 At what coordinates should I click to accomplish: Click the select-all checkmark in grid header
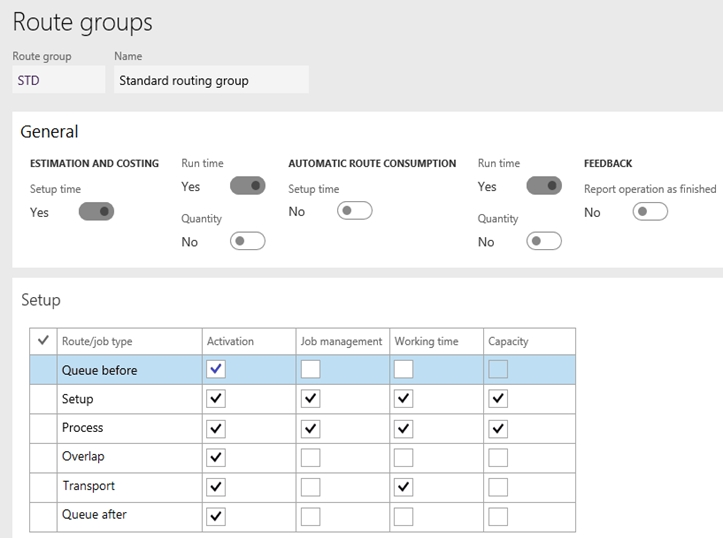[x=43, y=341]
